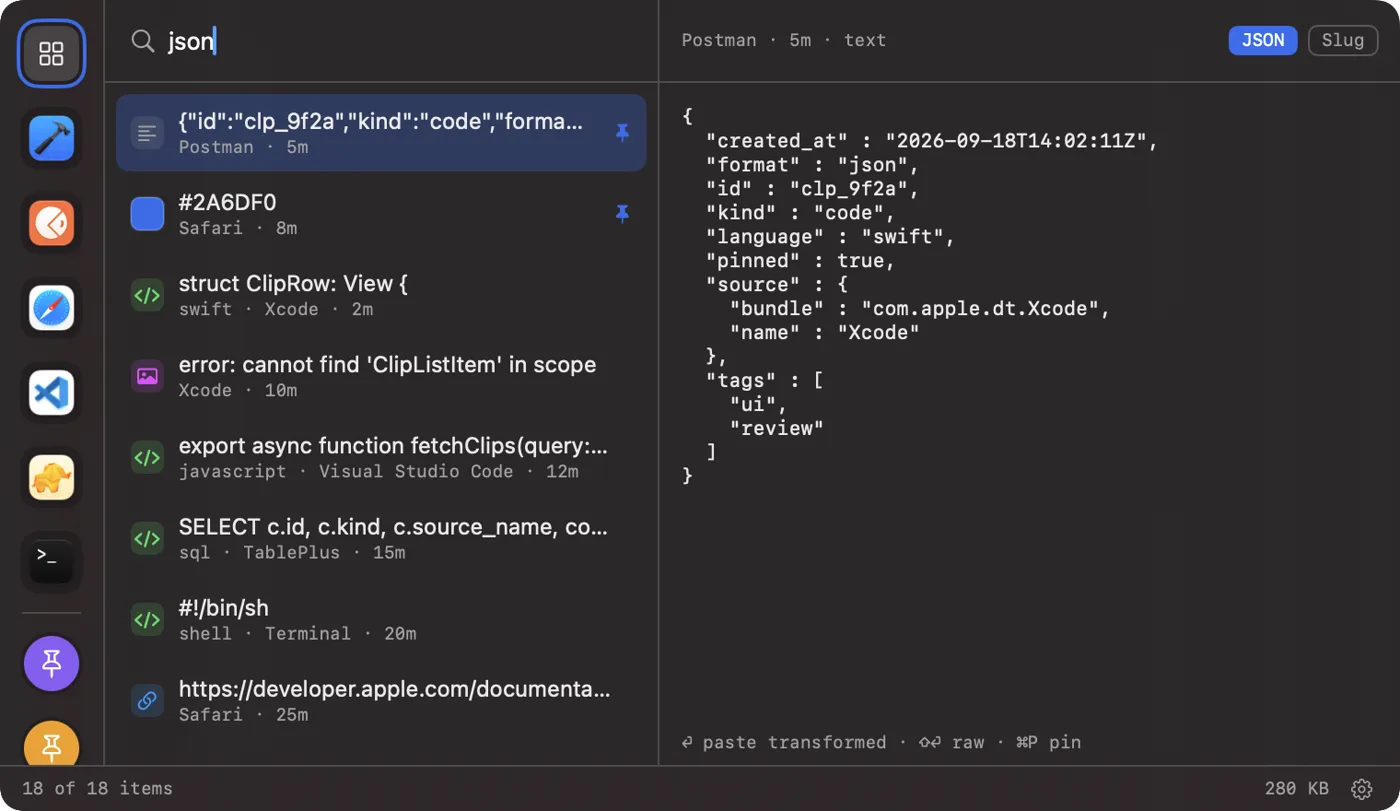Switch preview to Slug transform

[1343, 40]
